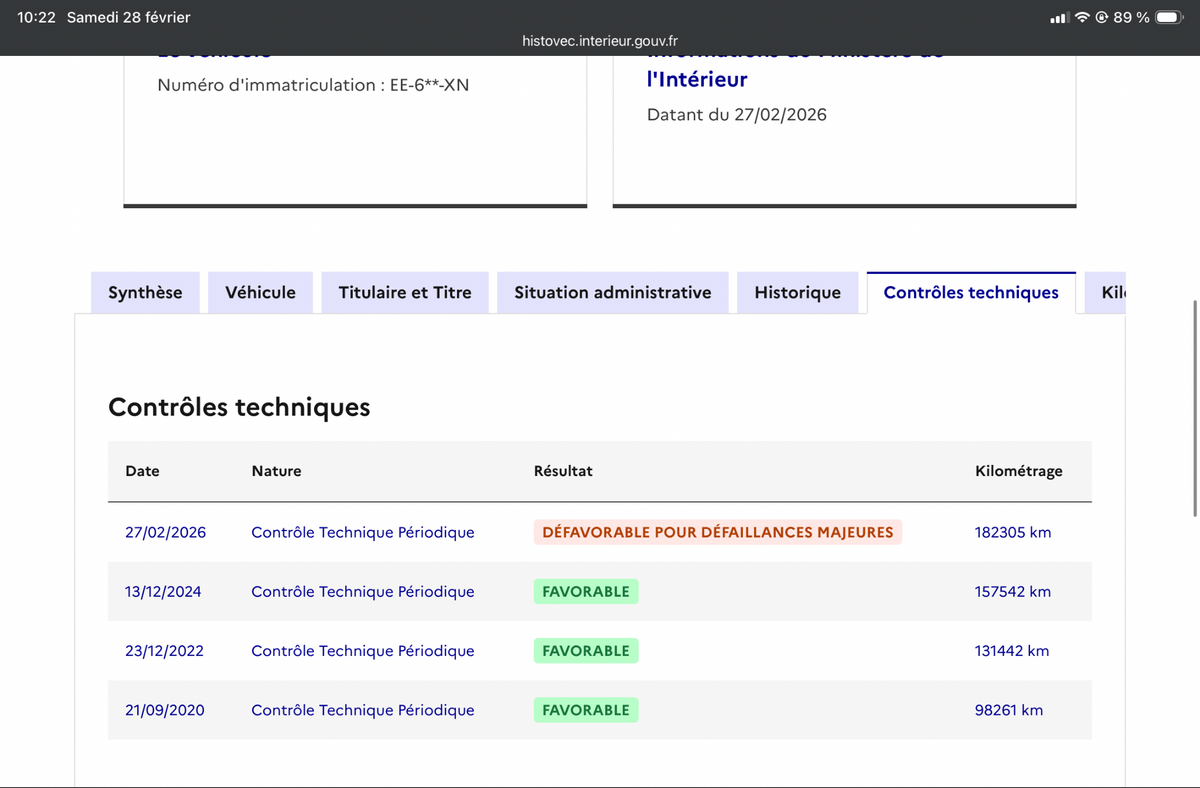Image resolution: width=1200 pixels, height=788 pixels.
Task: Click the 27/02/2026 inspection date
Action: tap(166, 532)
